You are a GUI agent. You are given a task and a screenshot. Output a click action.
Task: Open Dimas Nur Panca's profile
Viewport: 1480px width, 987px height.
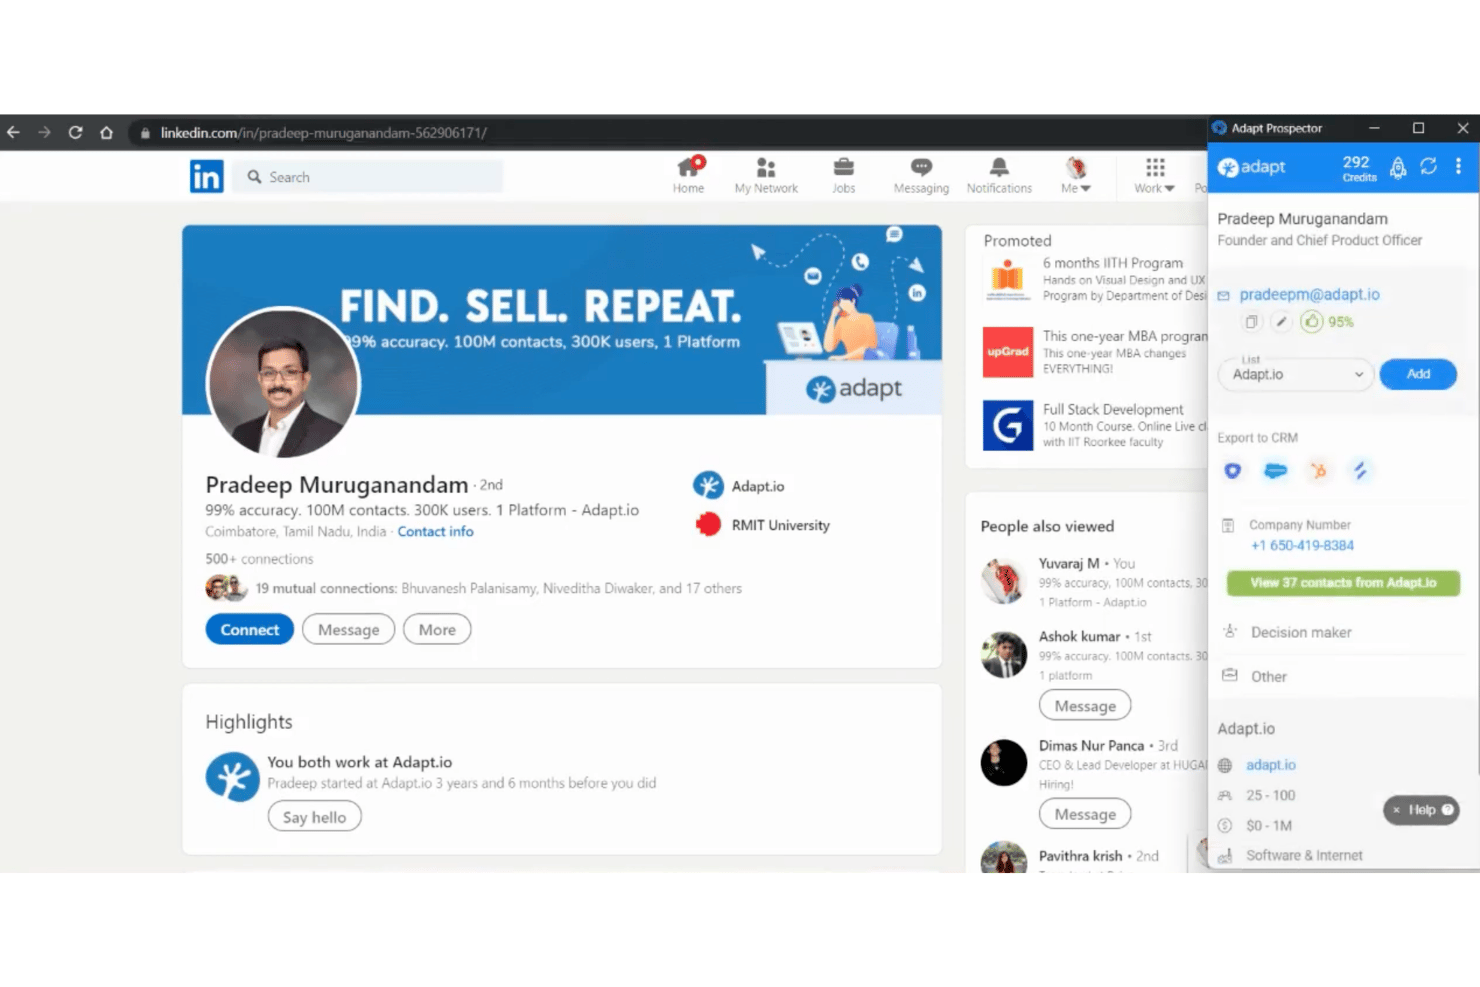click(x=1091, y=746)
